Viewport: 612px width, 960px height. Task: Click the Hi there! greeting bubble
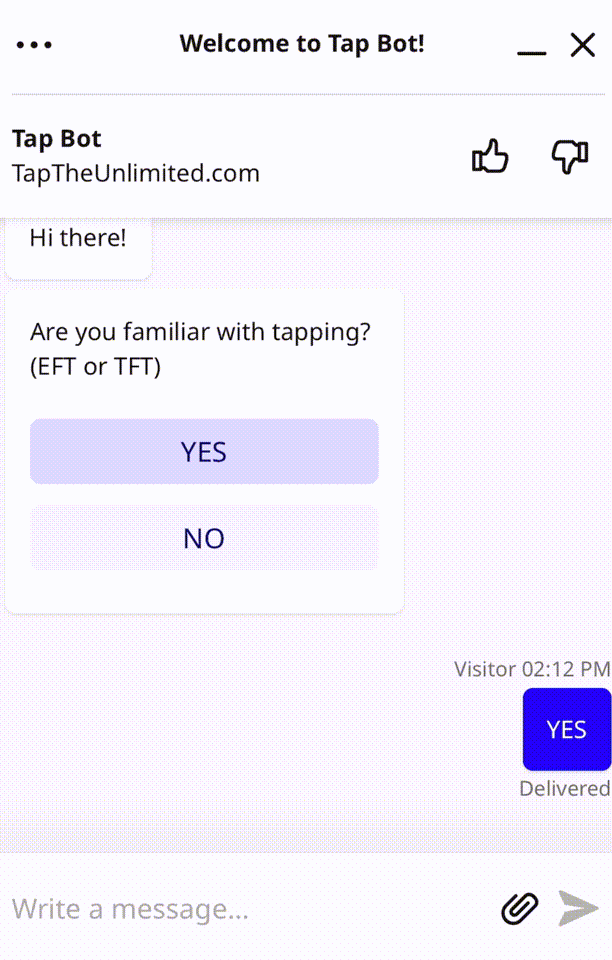[78, 240]
